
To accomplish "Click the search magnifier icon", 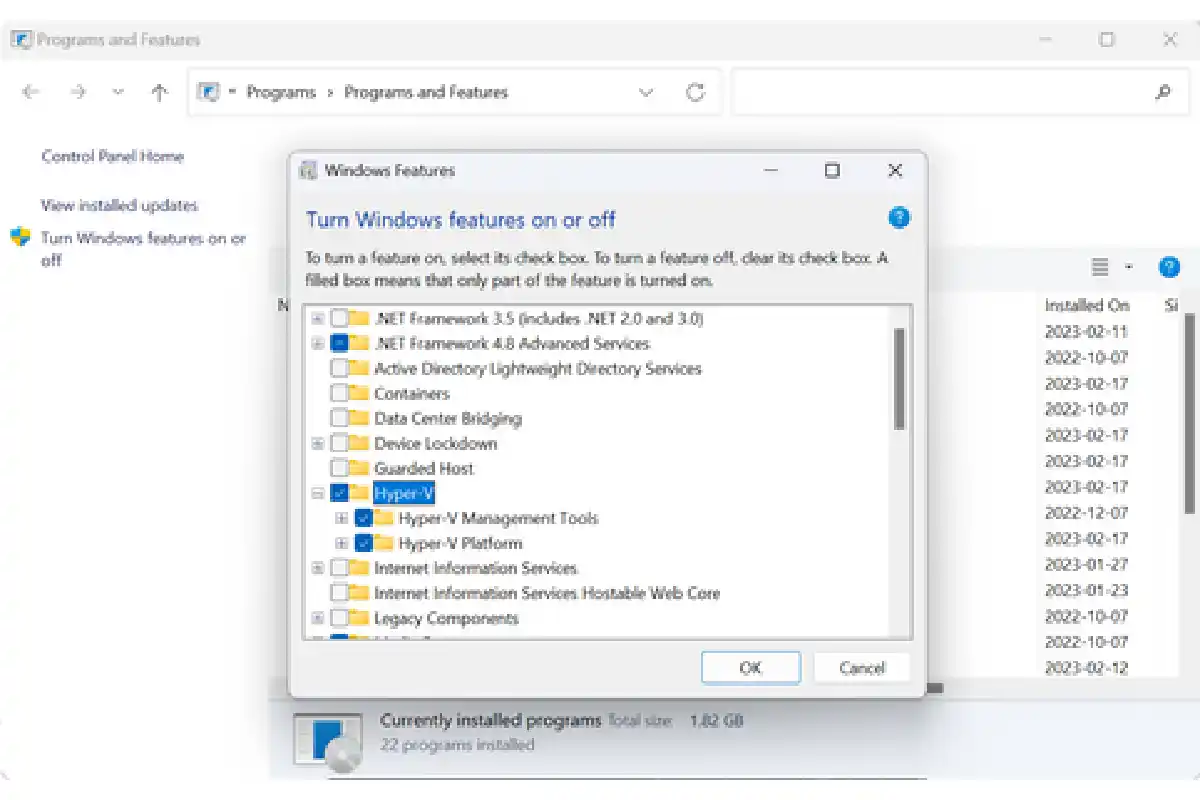I will click(1162, 92).
